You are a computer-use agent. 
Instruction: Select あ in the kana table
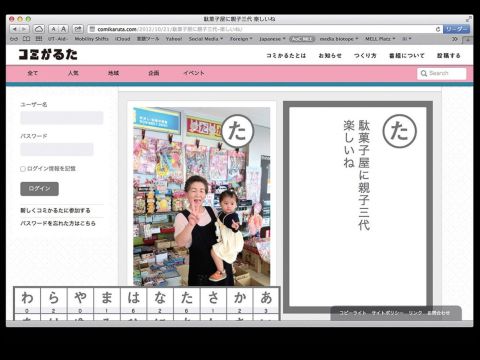pyautogui.click(x=266, y=298)
